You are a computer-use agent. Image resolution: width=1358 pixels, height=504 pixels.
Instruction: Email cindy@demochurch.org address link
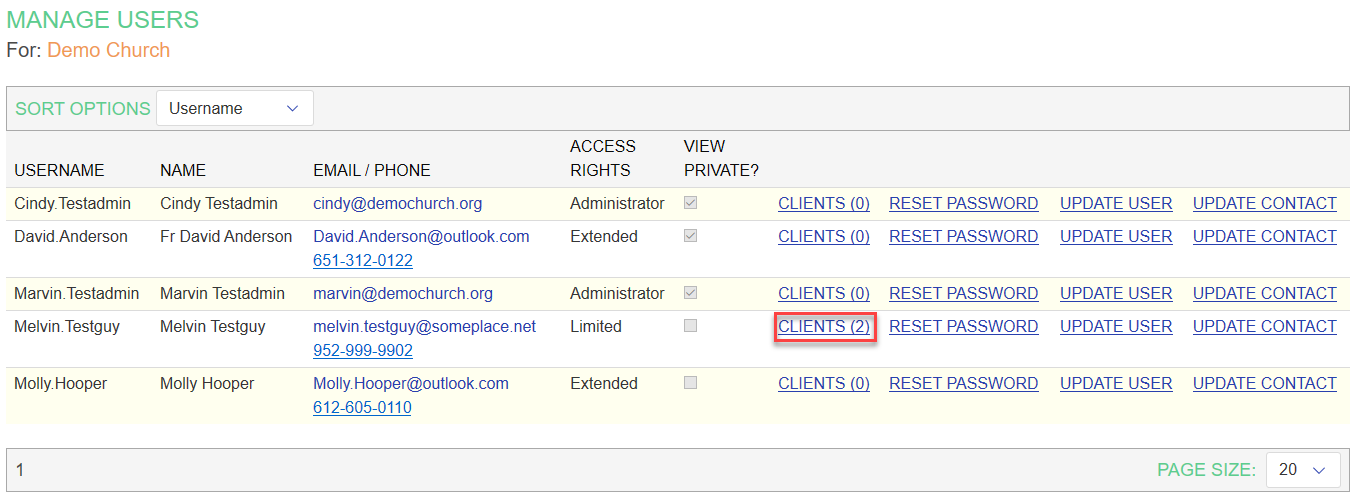coord(397,203)
